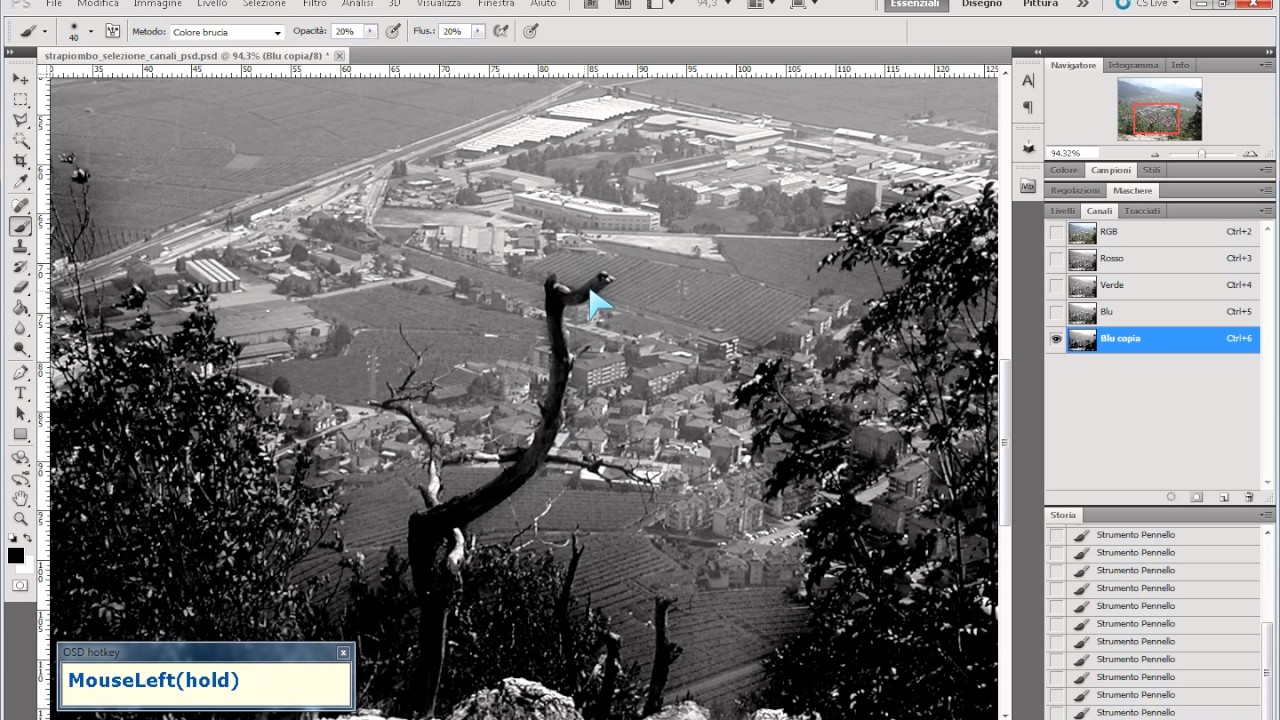This screenshot has height=720, width=1280.
Task: Open the CS Live dropdown
Action: pos(1147,4)
